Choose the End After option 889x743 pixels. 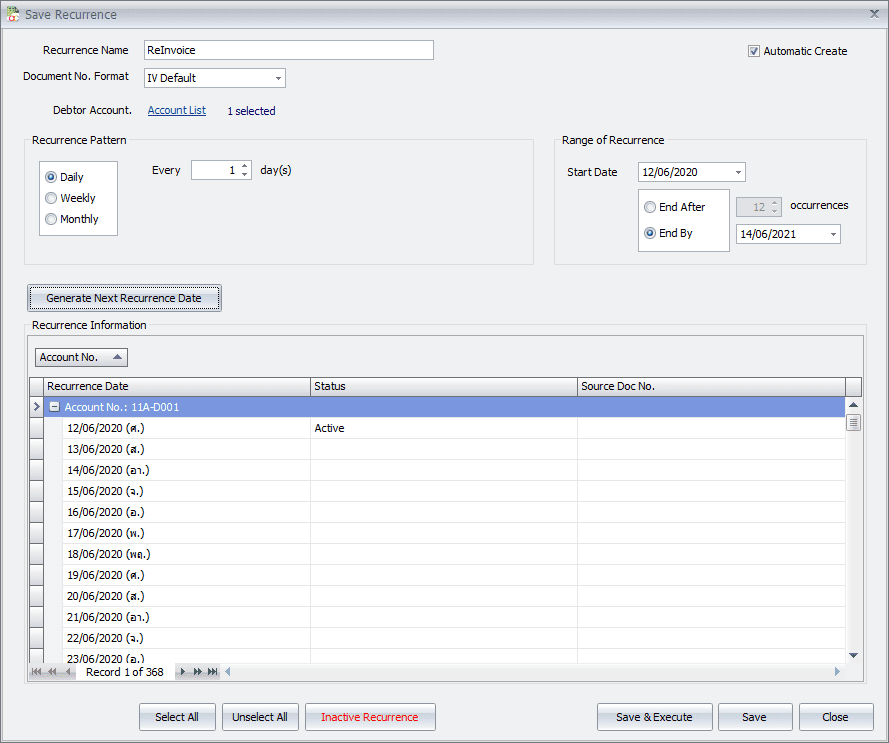tap(651, 207)
